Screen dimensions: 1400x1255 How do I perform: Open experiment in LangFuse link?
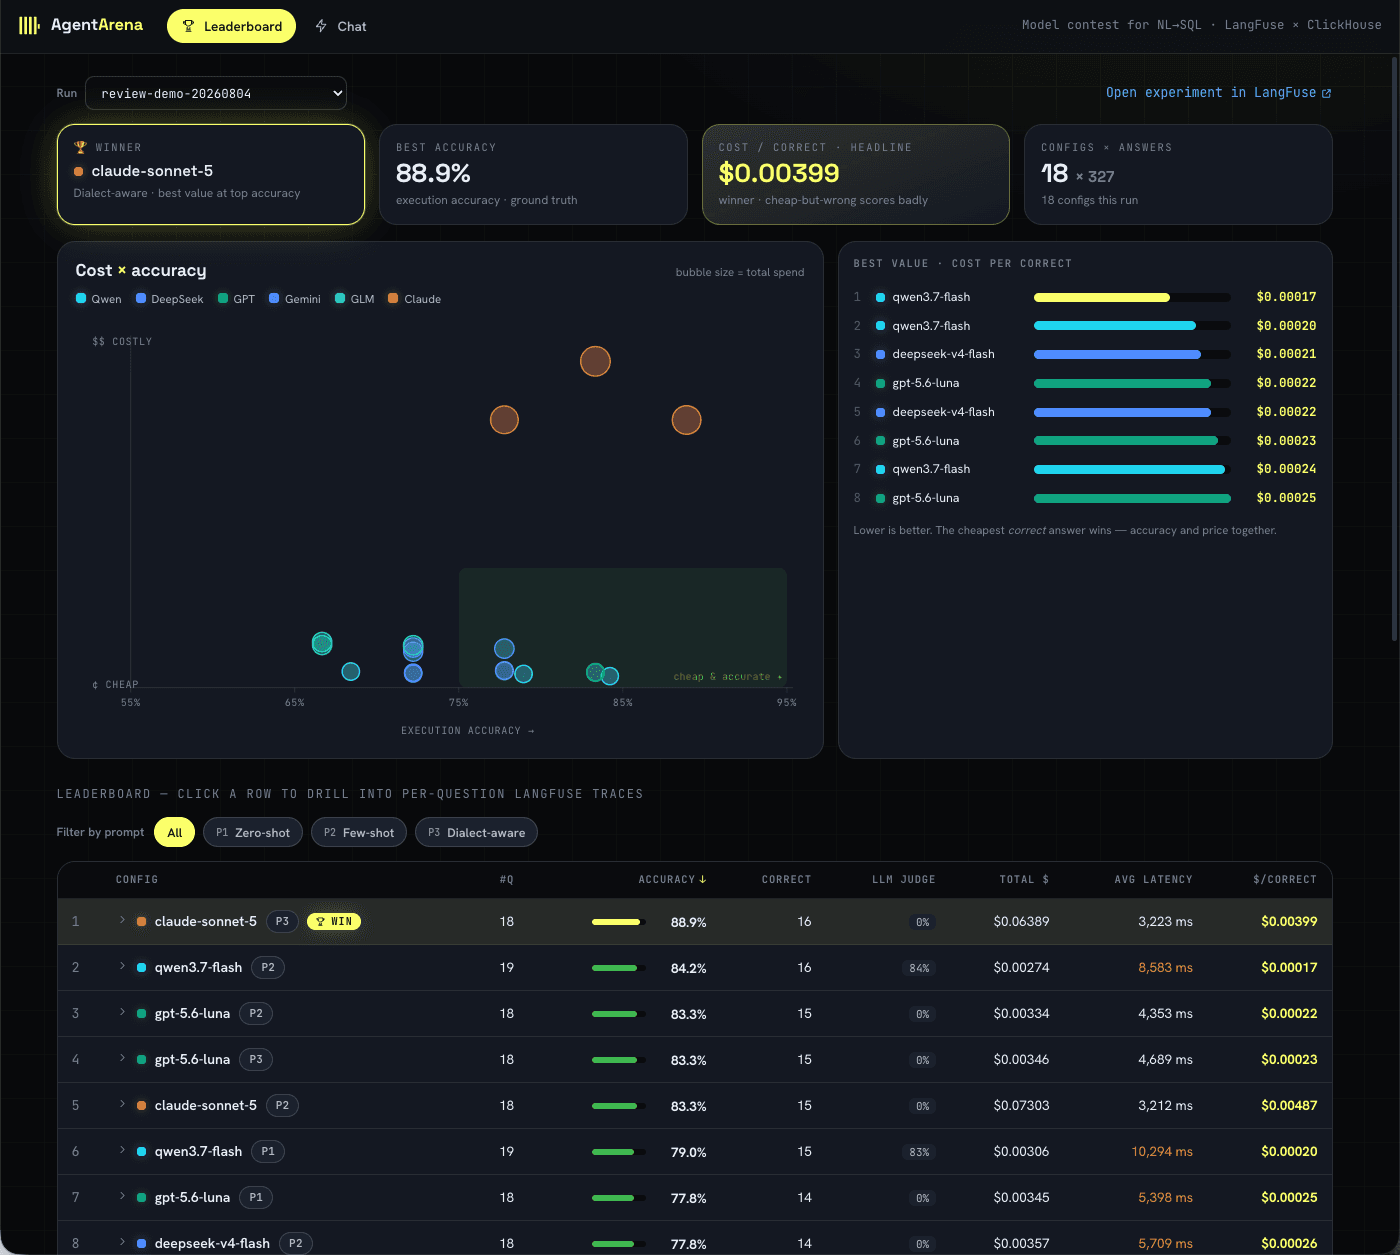point(1218,92)
